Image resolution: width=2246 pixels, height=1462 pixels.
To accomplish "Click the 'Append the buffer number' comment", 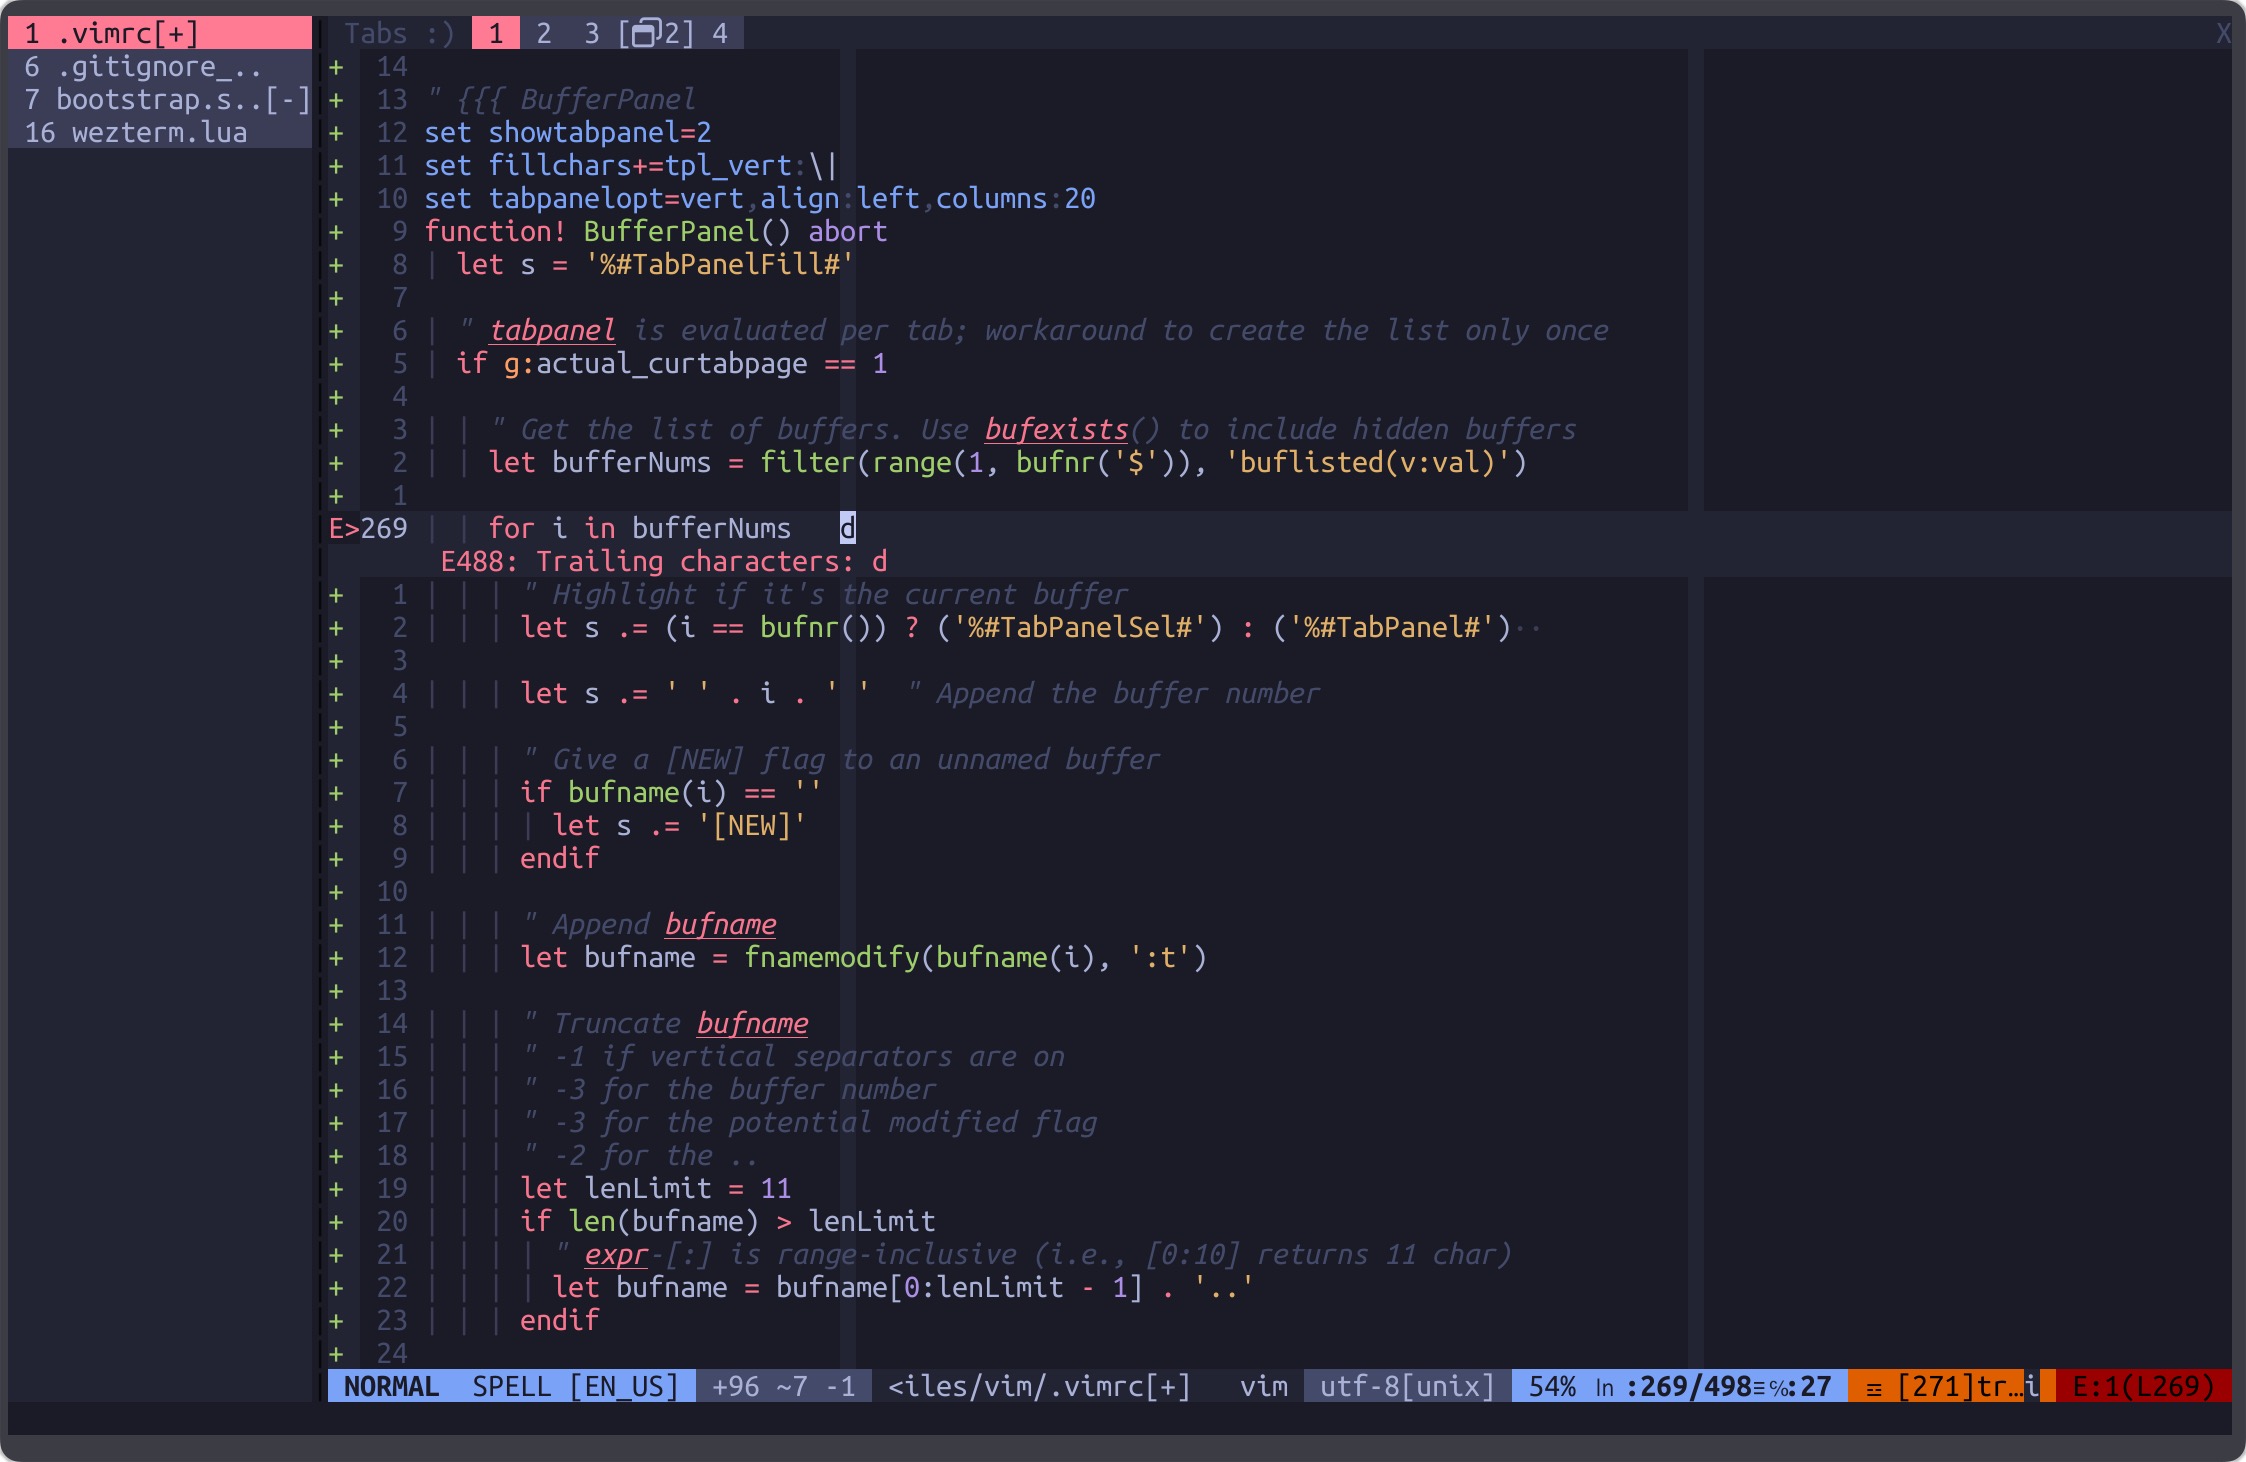I will coord(1112,693).
